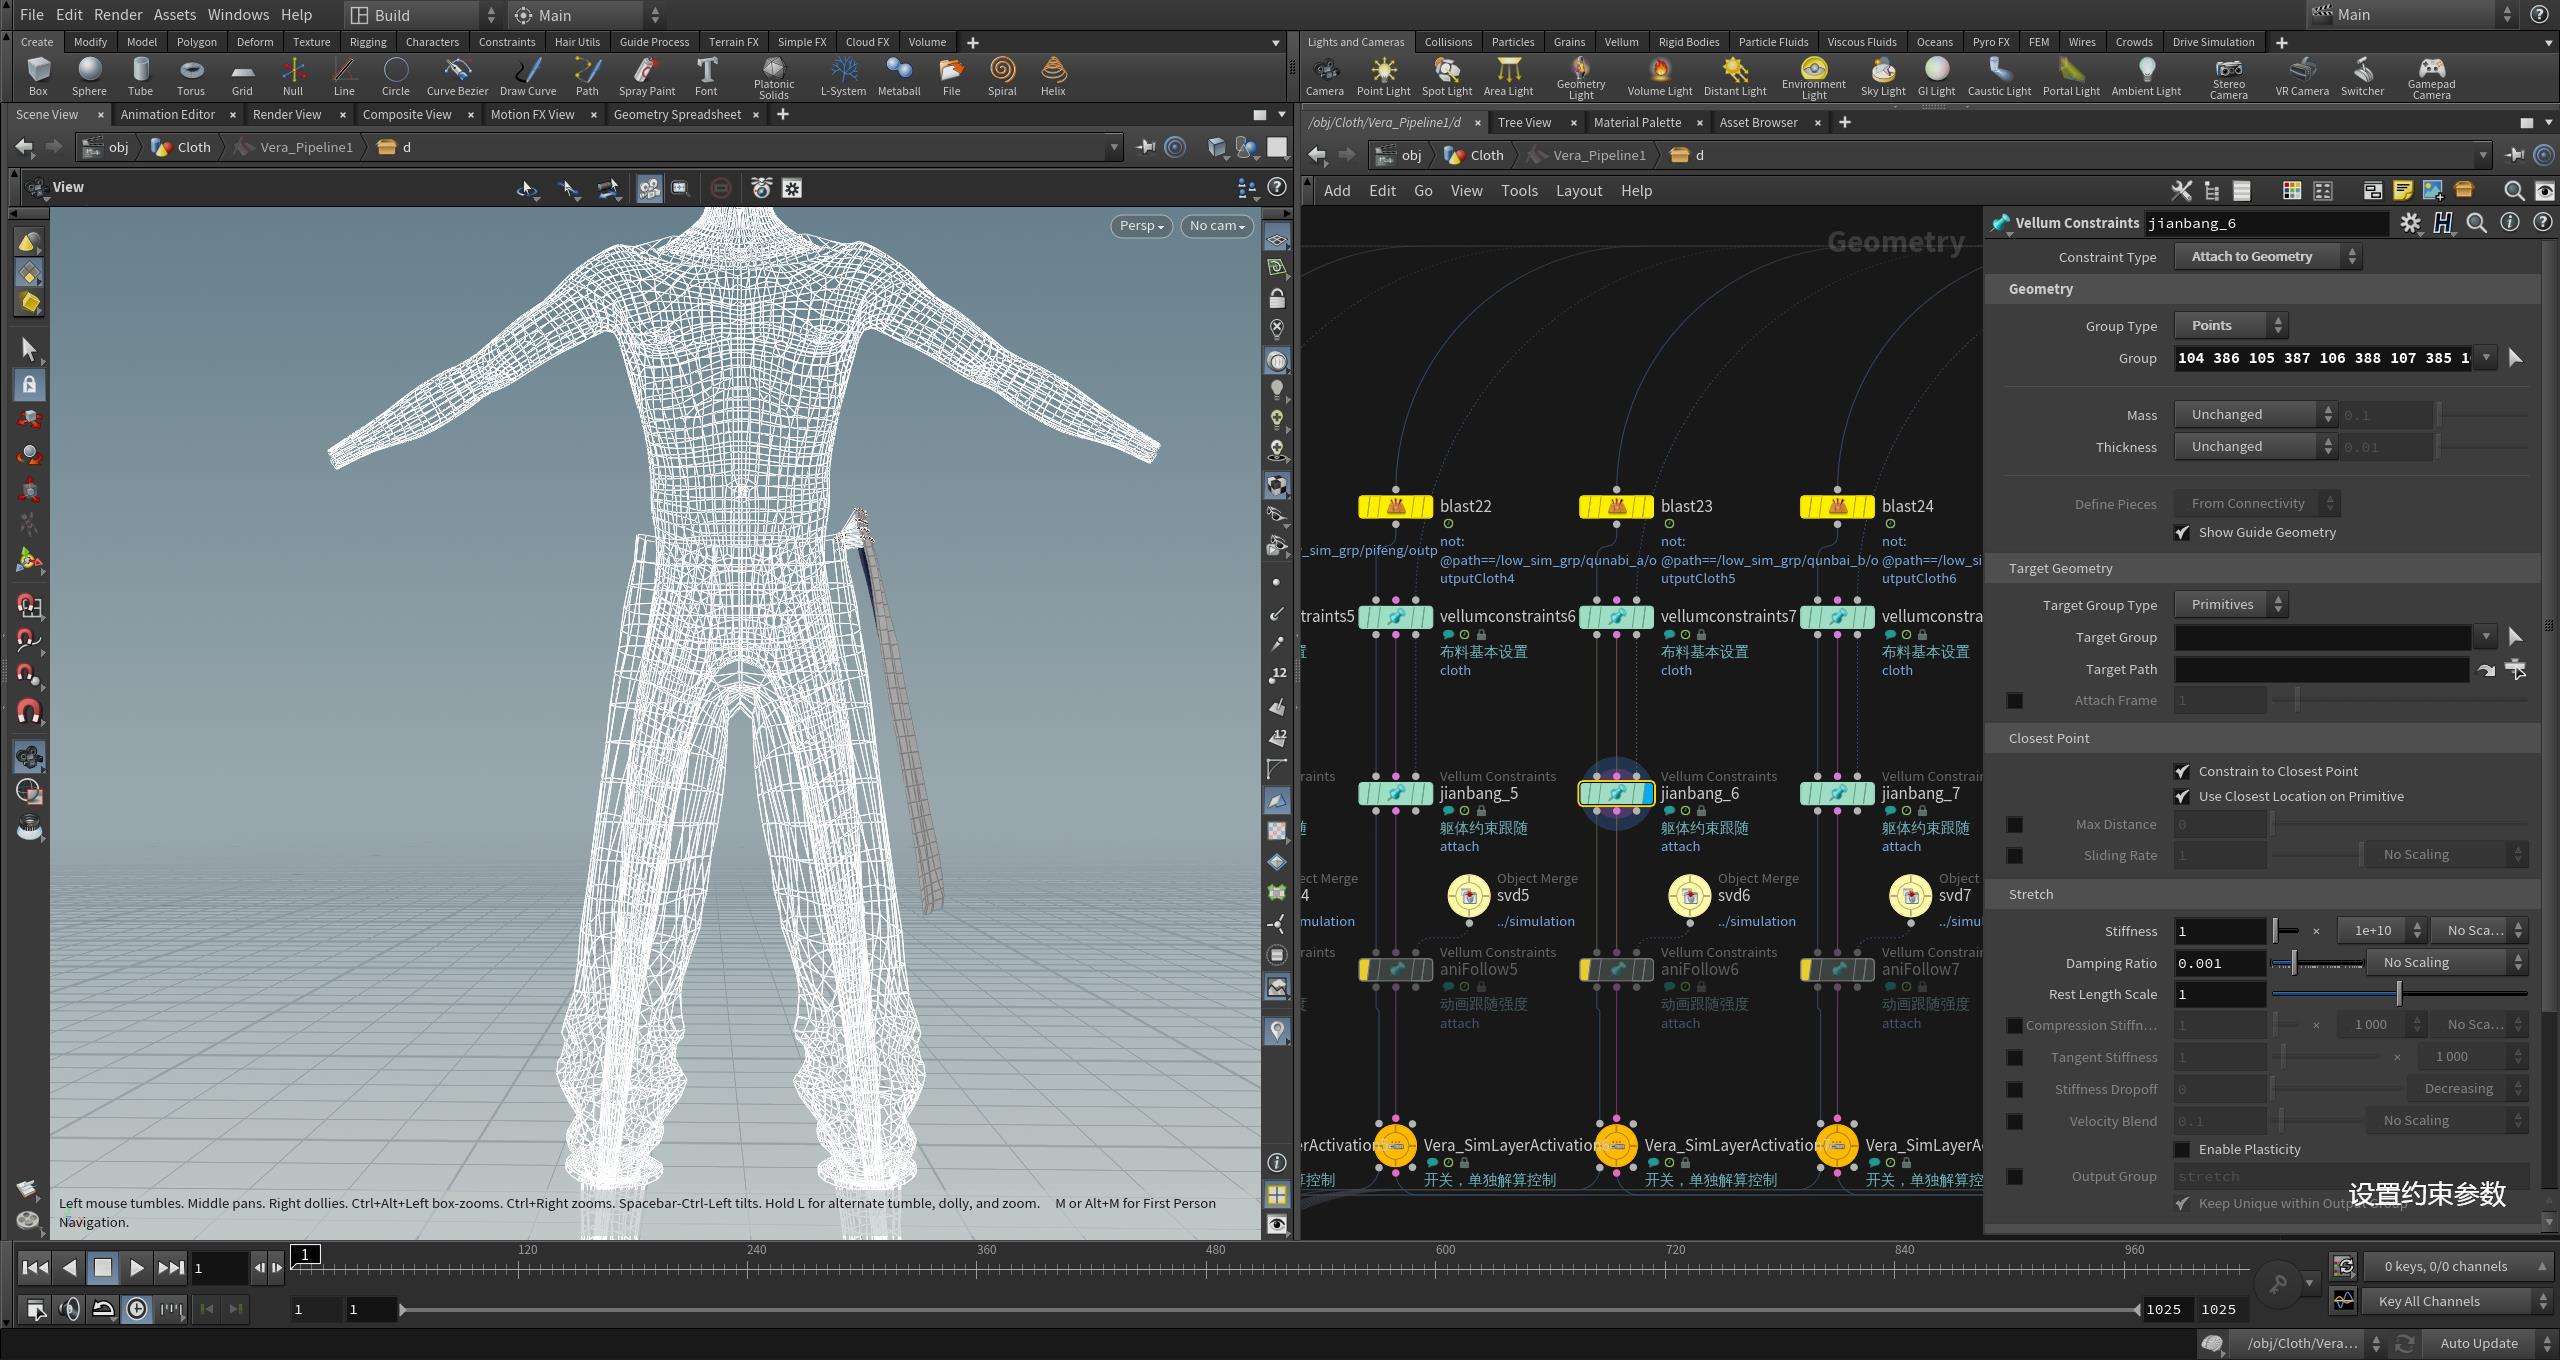Select the svd6 Object Merge node
The height and width of the screenshot is (1360, 2560).
click(x=1689, y=896)
